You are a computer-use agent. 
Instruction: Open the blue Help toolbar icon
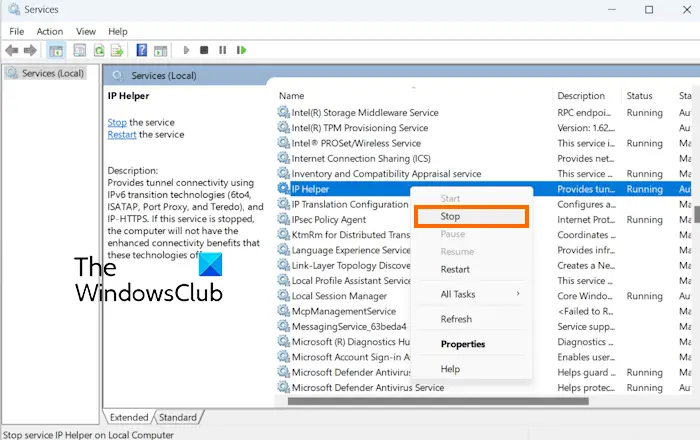142,50
